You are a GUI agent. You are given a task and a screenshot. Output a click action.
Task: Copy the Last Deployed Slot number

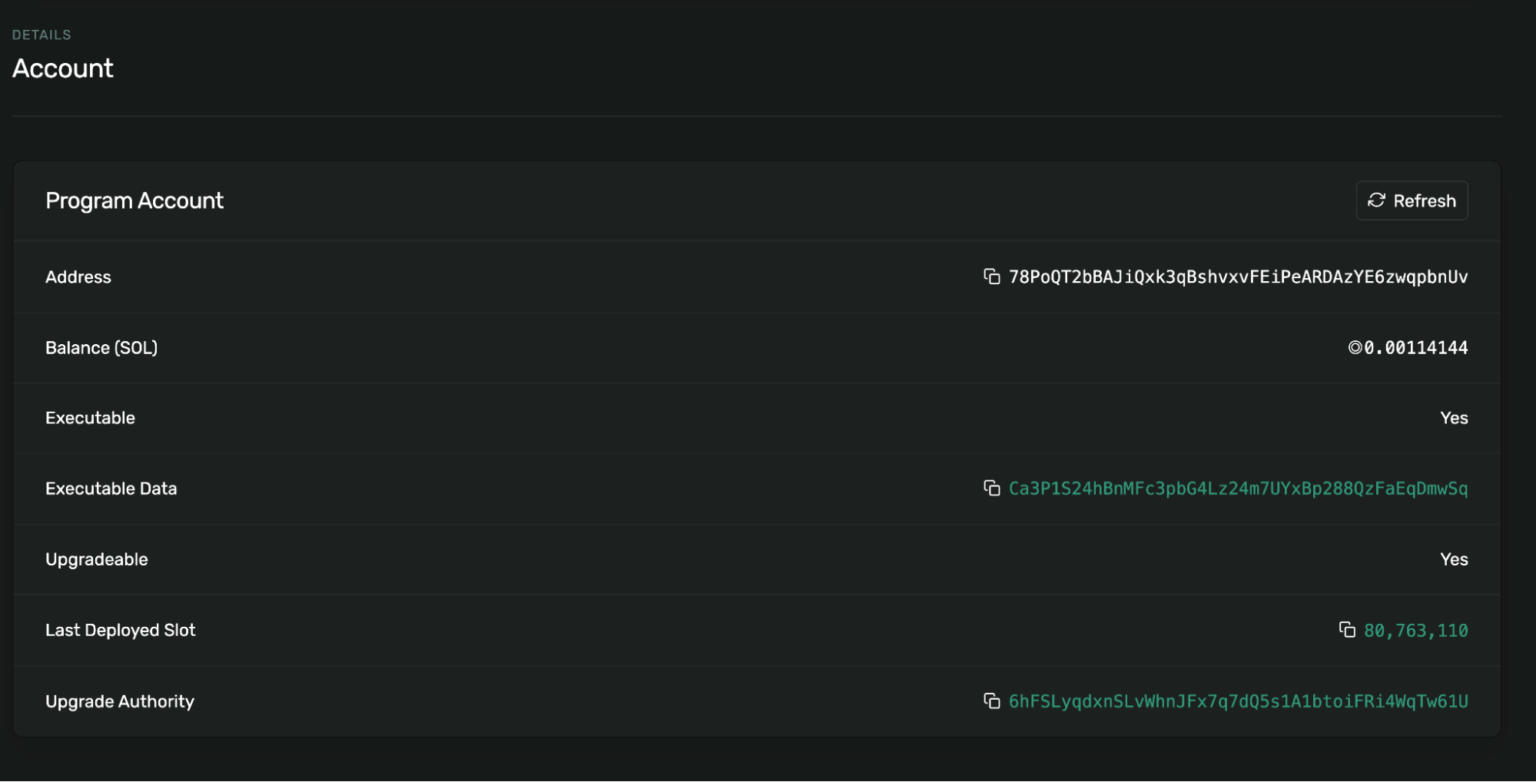pos(1347,630)
